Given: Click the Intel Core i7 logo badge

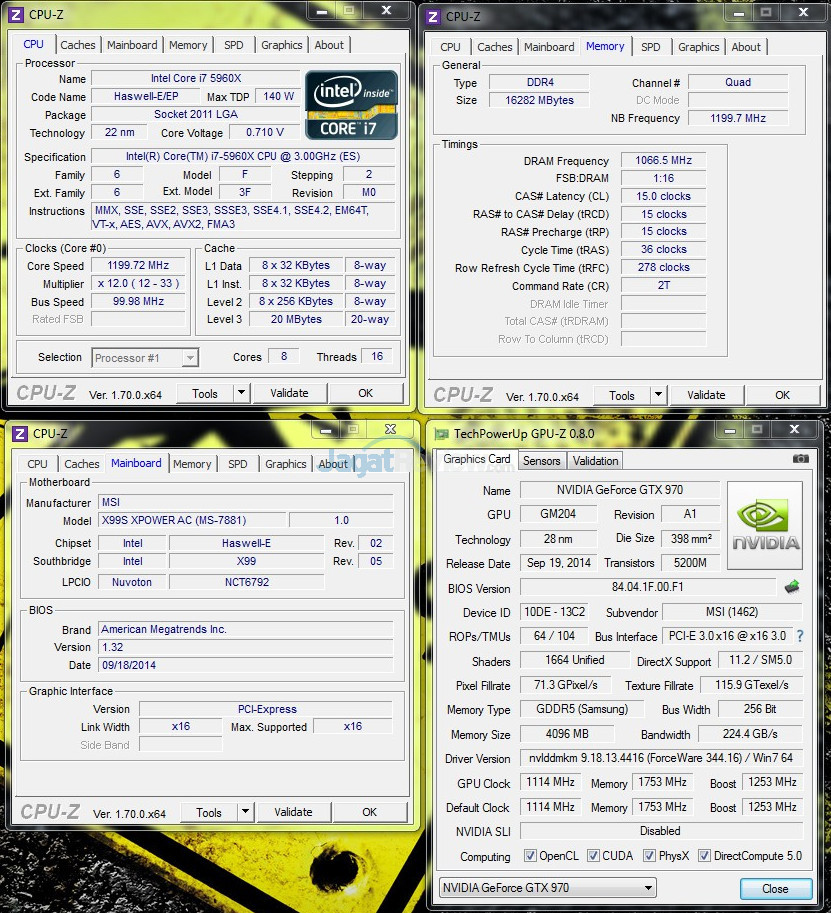Looking at the screenshot, I should click(x=351, y=105).
